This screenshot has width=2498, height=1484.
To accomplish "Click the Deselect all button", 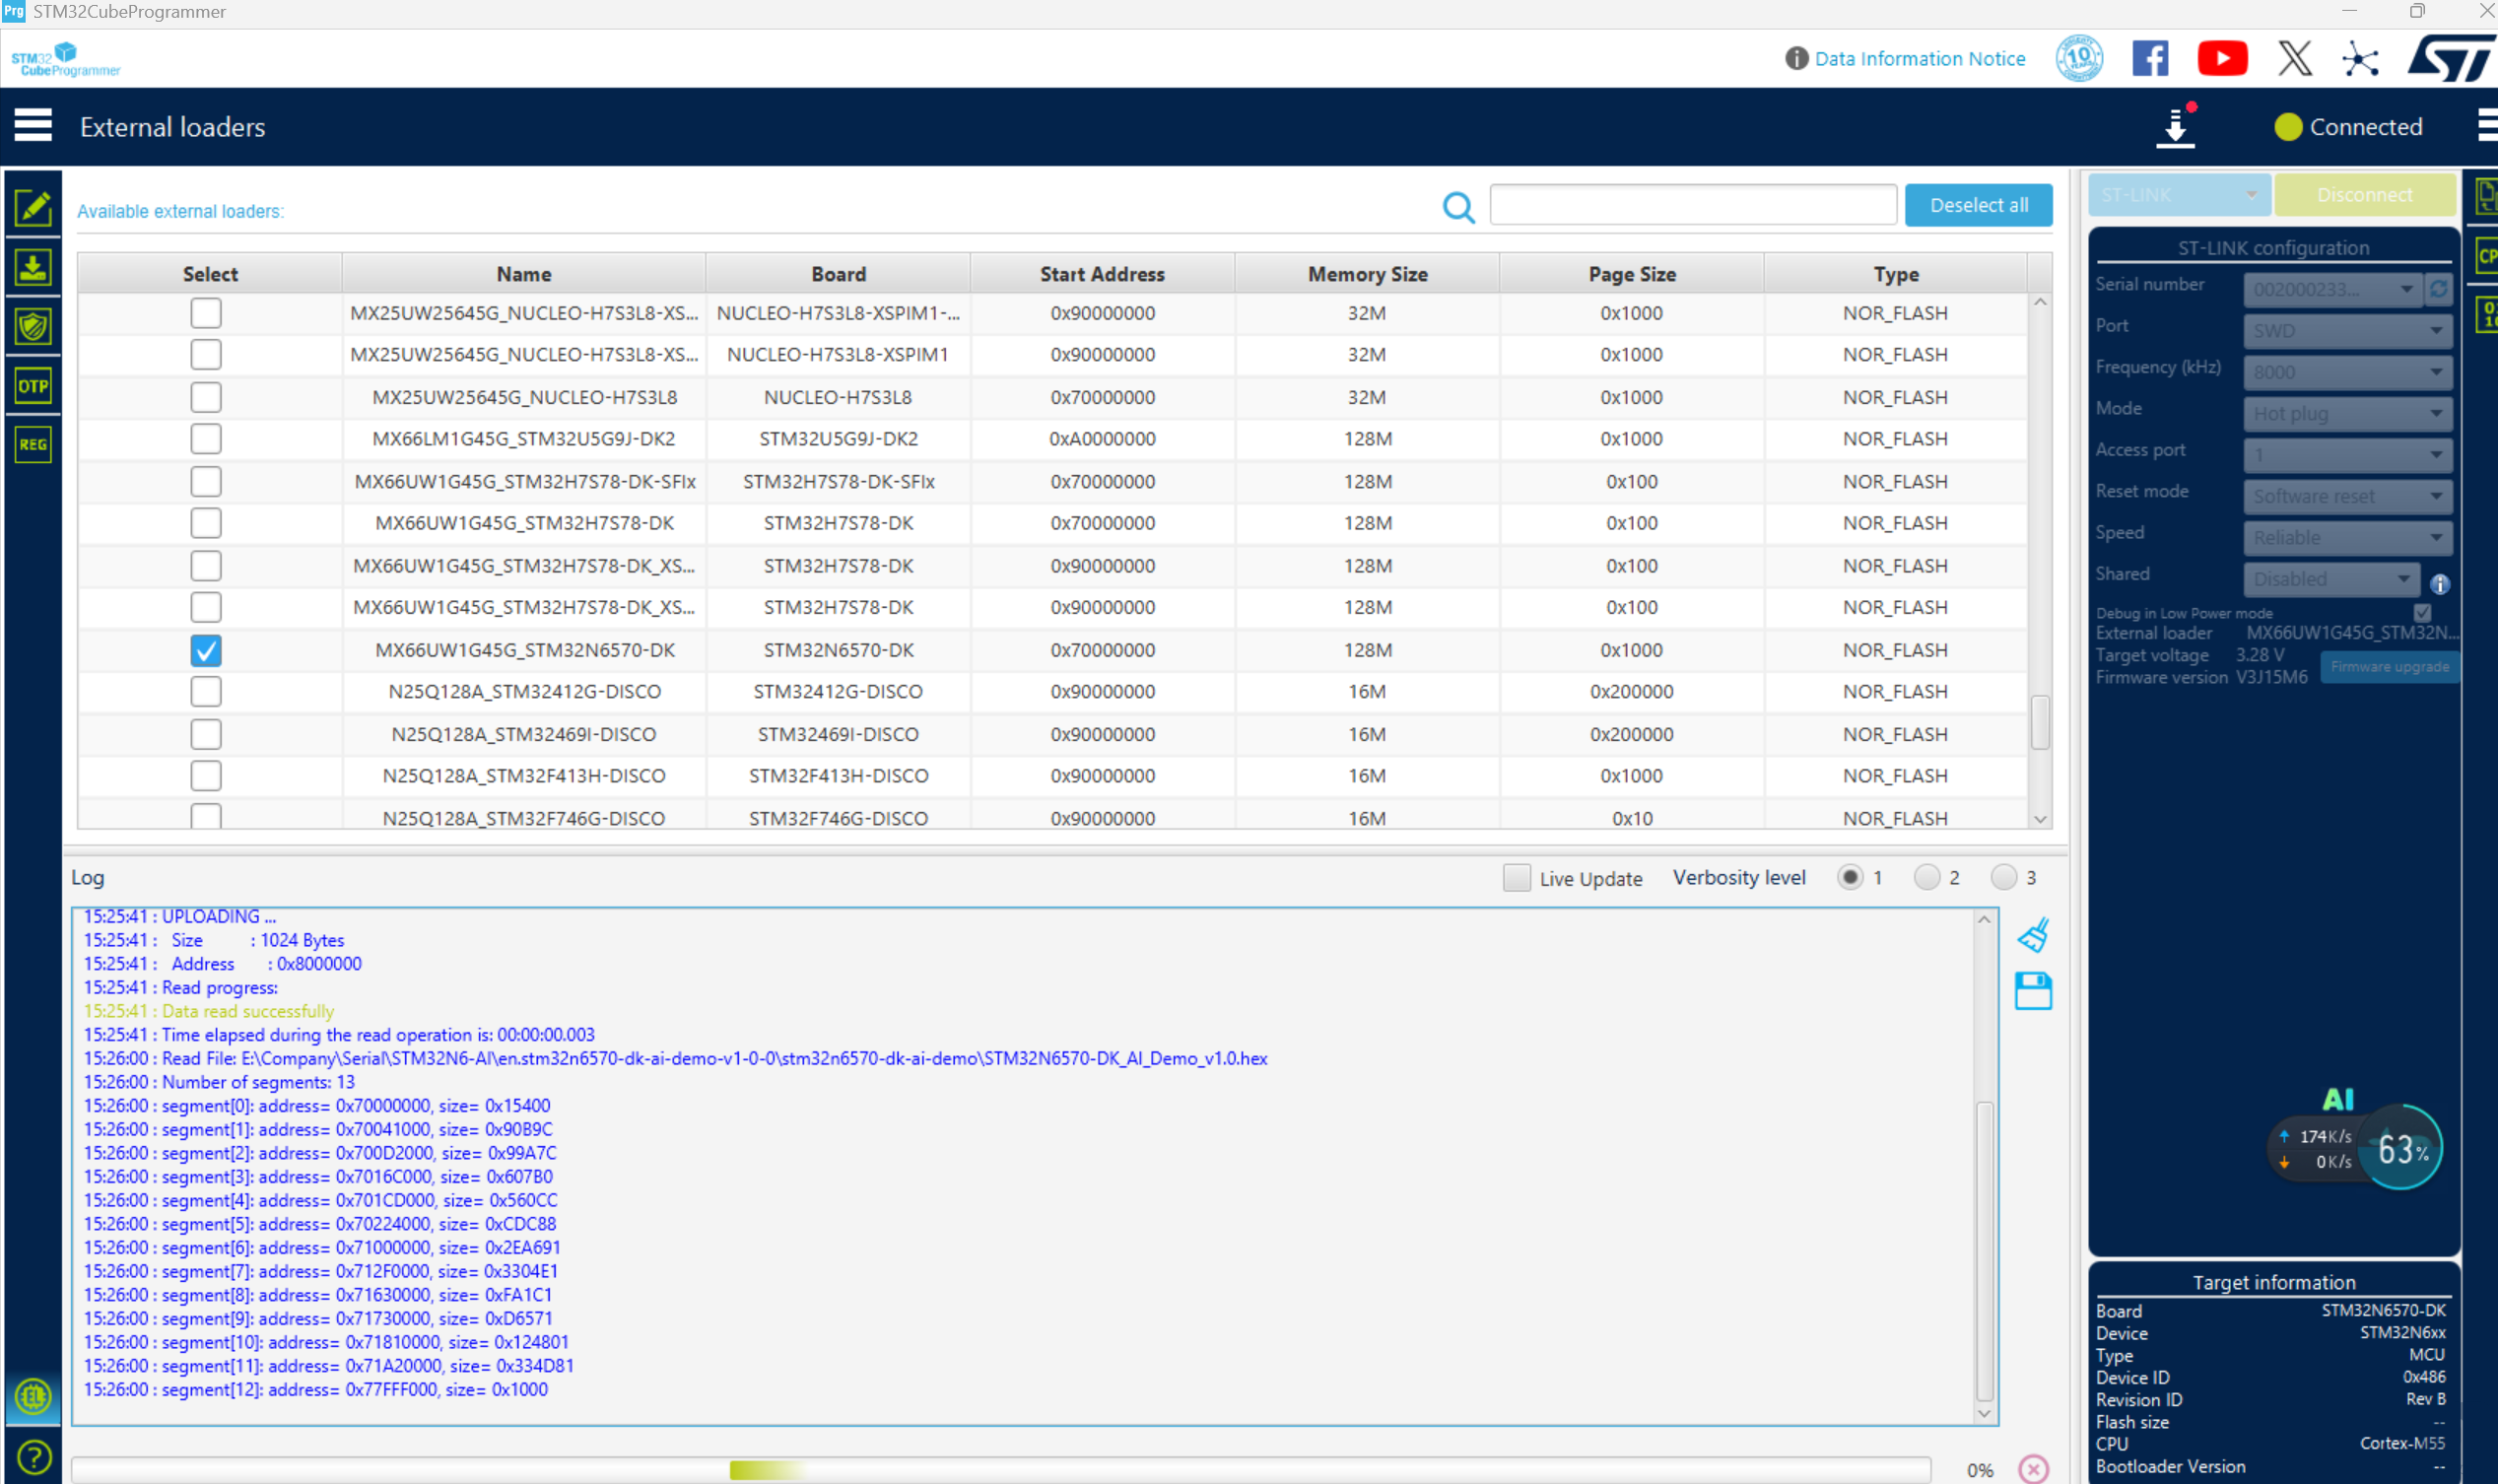I will [1978, 205].
